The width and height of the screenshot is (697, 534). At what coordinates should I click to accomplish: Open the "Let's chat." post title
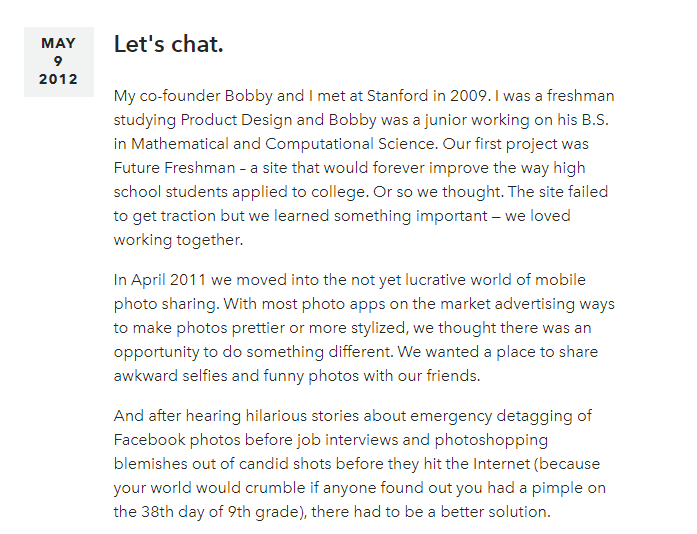168,44
